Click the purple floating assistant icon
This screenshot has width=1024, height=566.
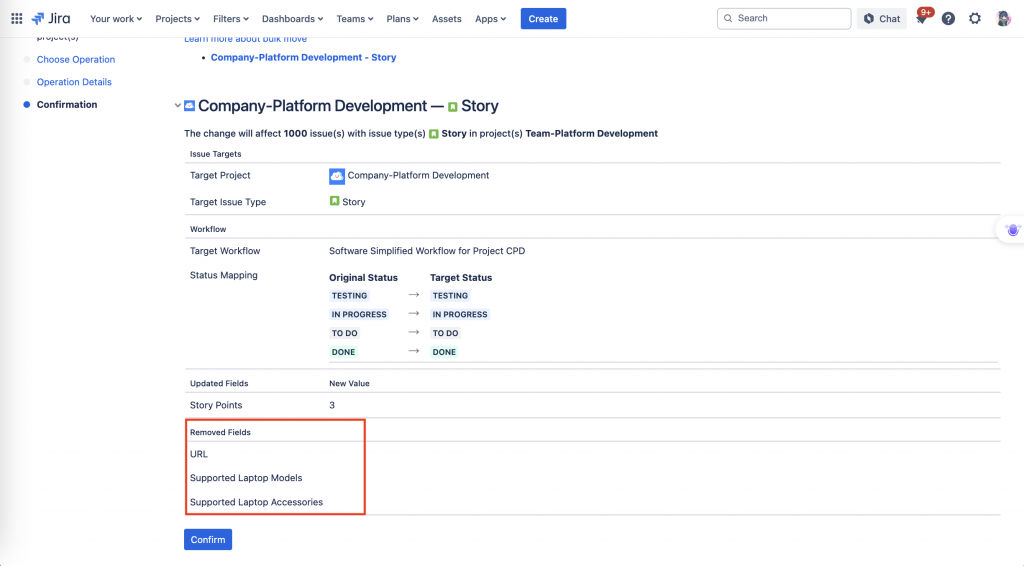pos(1012,229)
